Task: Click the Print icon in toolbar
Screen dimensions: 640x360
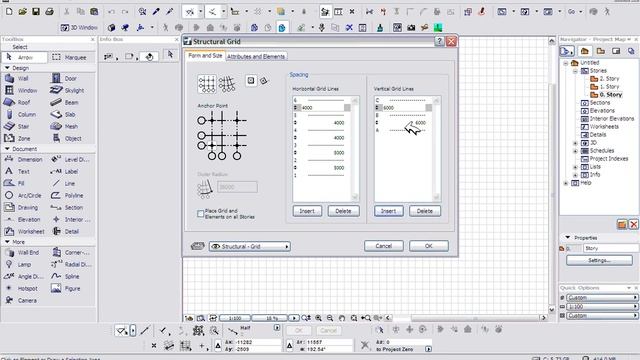Action: coord(49,12)
